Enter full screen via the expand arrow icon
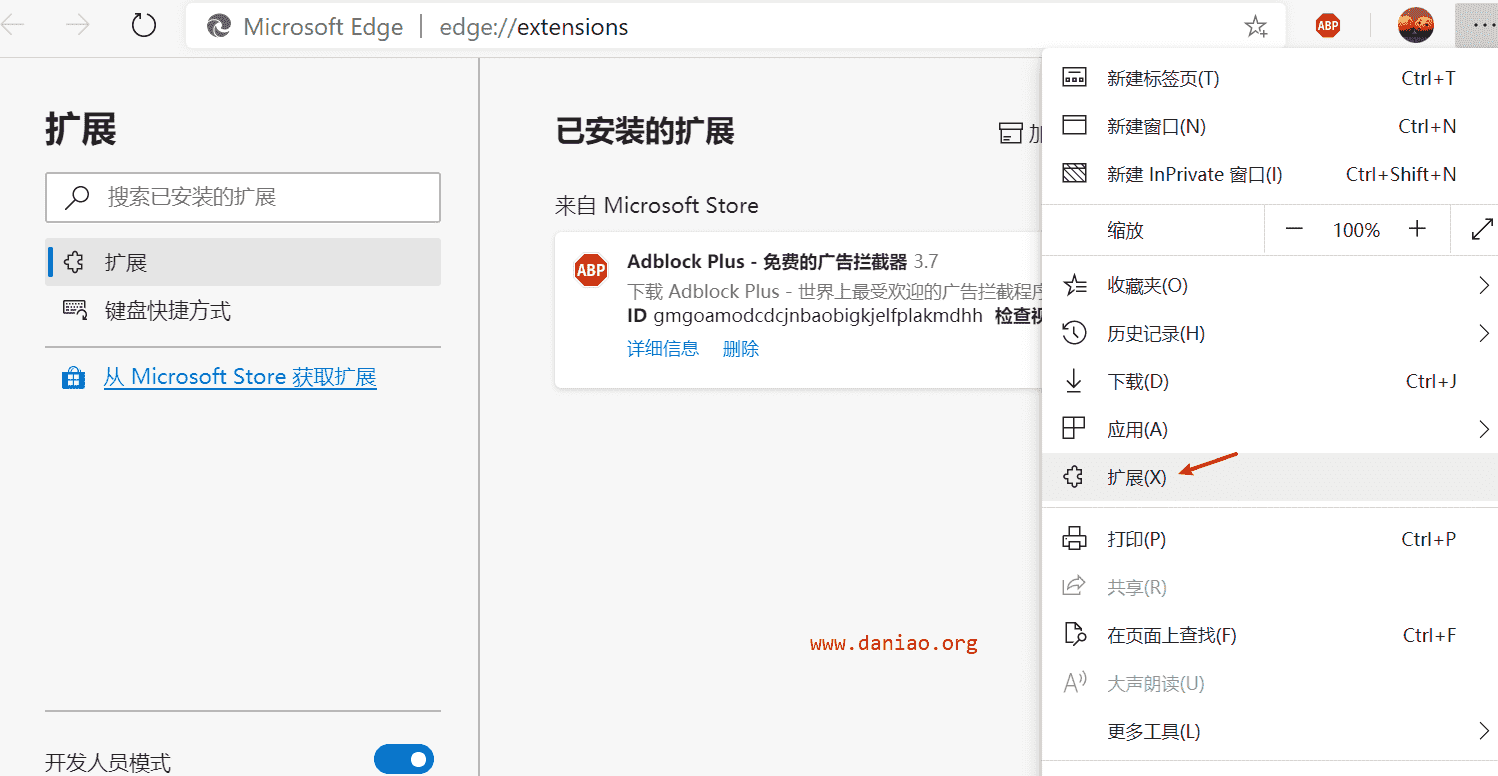Screen dimensions: 1498x776 coord(1482,230)
